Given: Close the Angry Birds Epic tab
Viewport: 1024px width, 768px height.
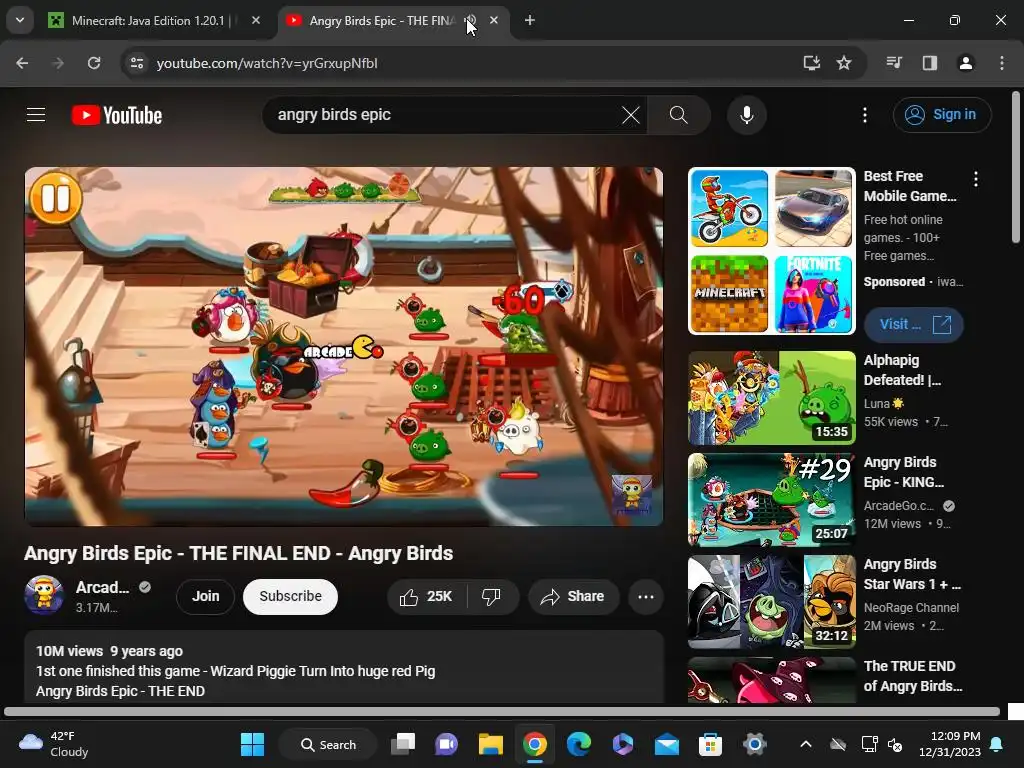Looking at the screenshot, I should [x=494, y=21].
